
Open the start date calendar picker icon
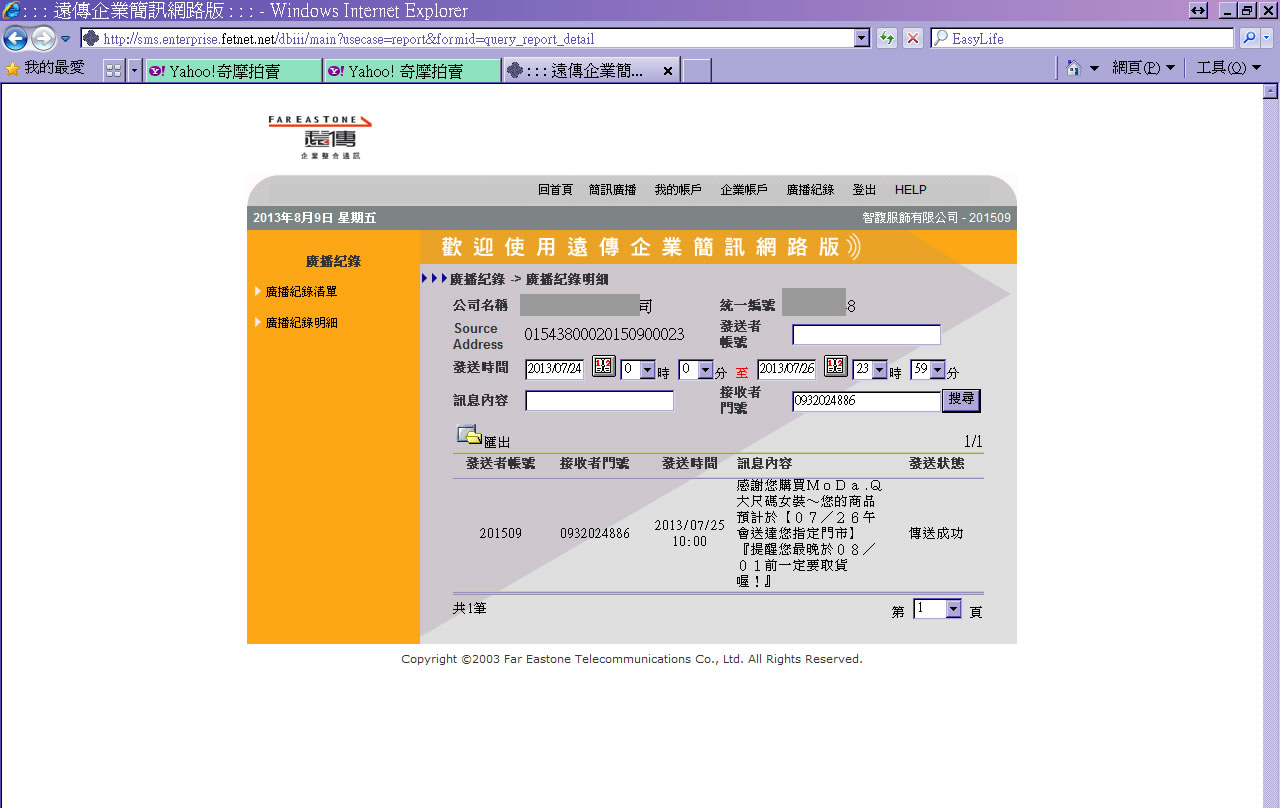604,367
